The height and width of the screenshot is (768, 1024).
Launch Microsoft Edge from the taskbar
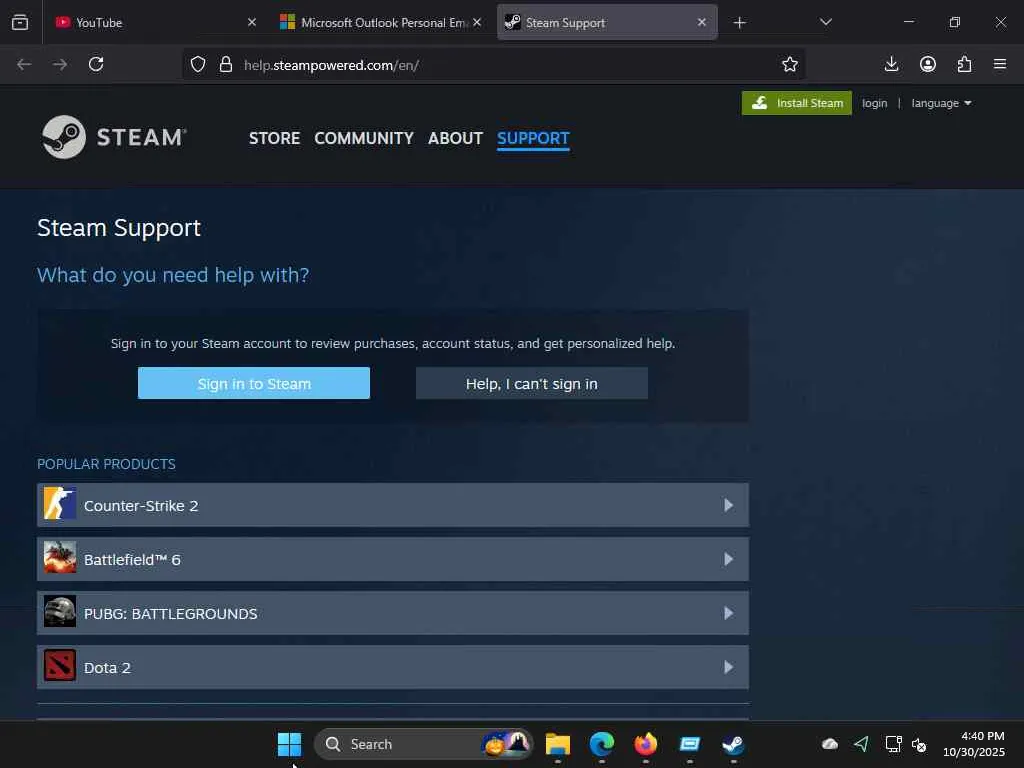601,744
